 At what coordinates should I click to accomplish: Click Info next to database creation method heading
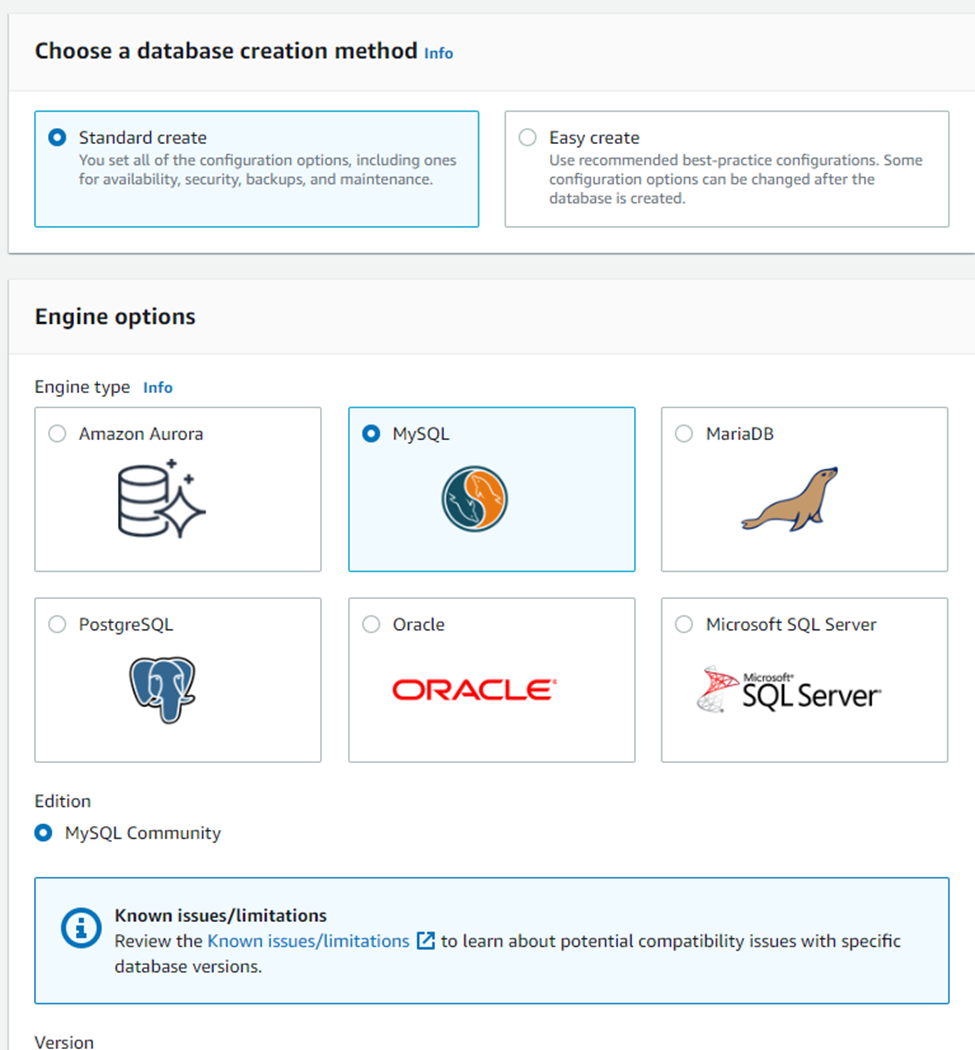point(438,54)
